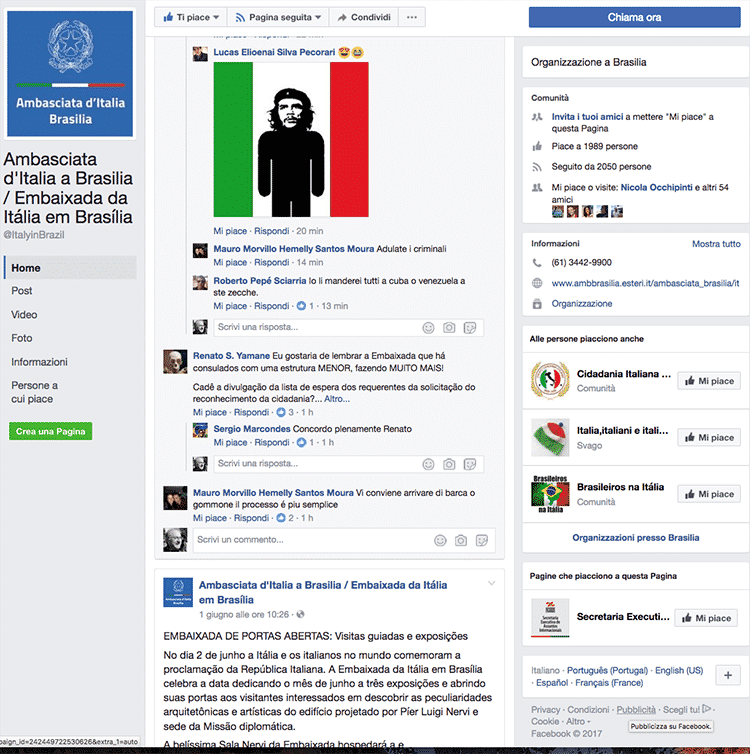
Task: Like the Brasileiros na Itália page
Action: point(709,494)
